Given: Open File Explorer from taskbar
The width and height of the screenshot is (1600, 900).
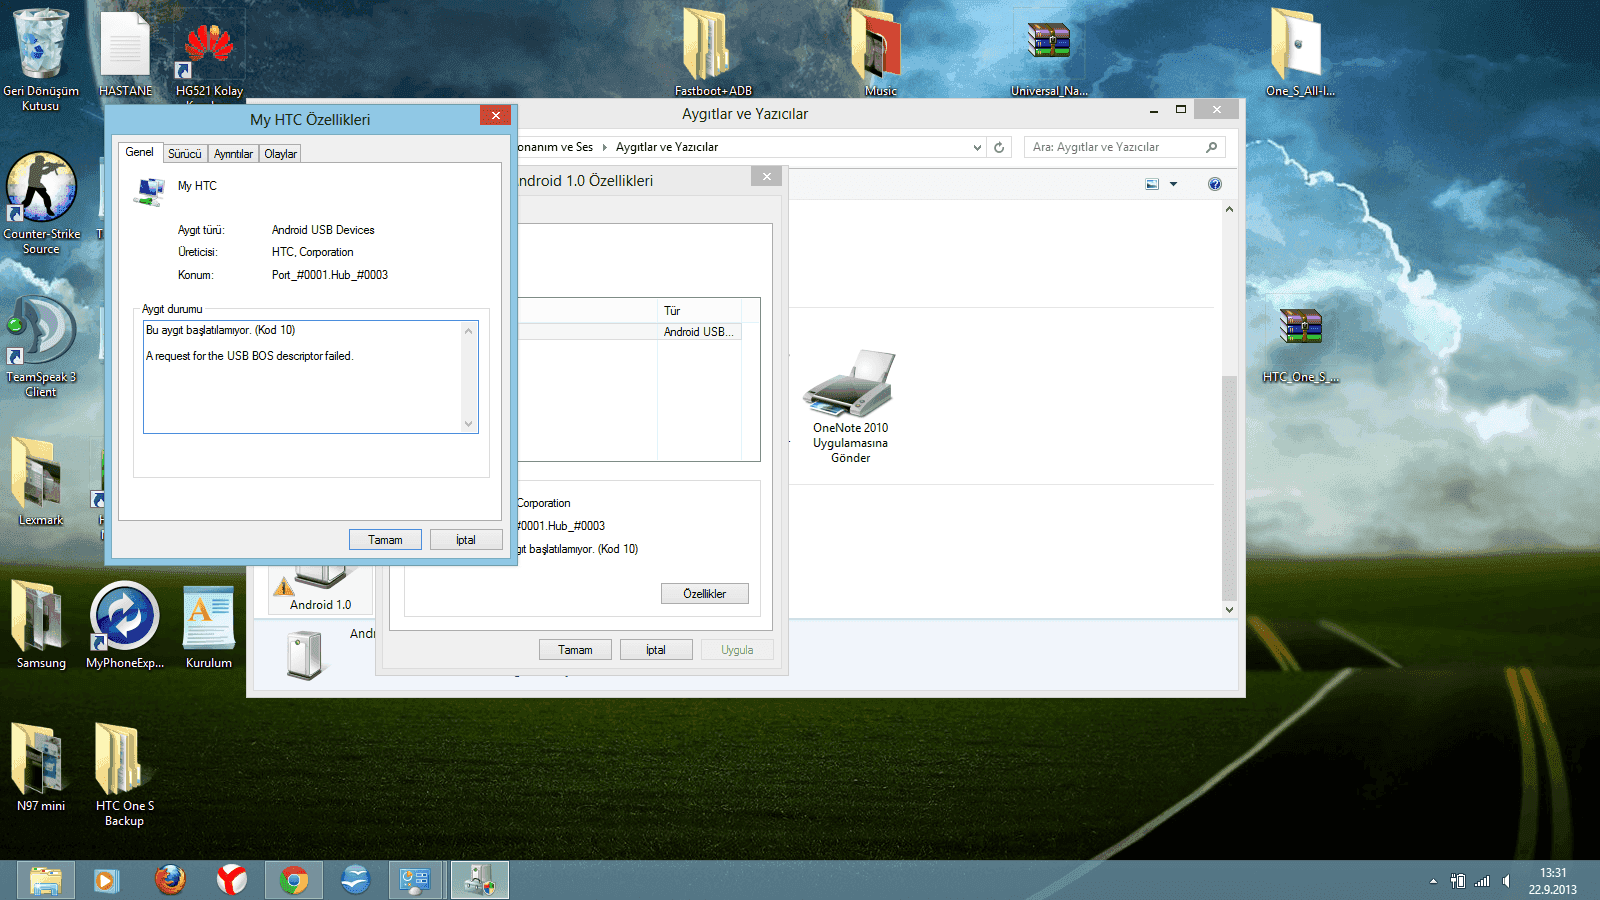Looking at the screenshot, I should (x=46, y=880).
